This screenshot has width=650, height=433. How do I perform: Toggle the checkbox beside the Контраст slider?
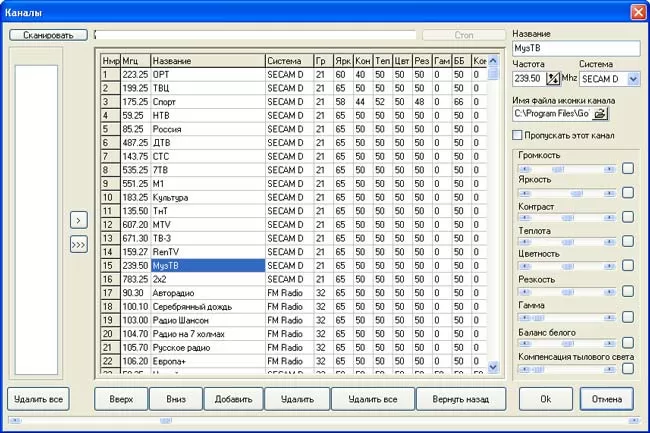(x=627, y=217)
